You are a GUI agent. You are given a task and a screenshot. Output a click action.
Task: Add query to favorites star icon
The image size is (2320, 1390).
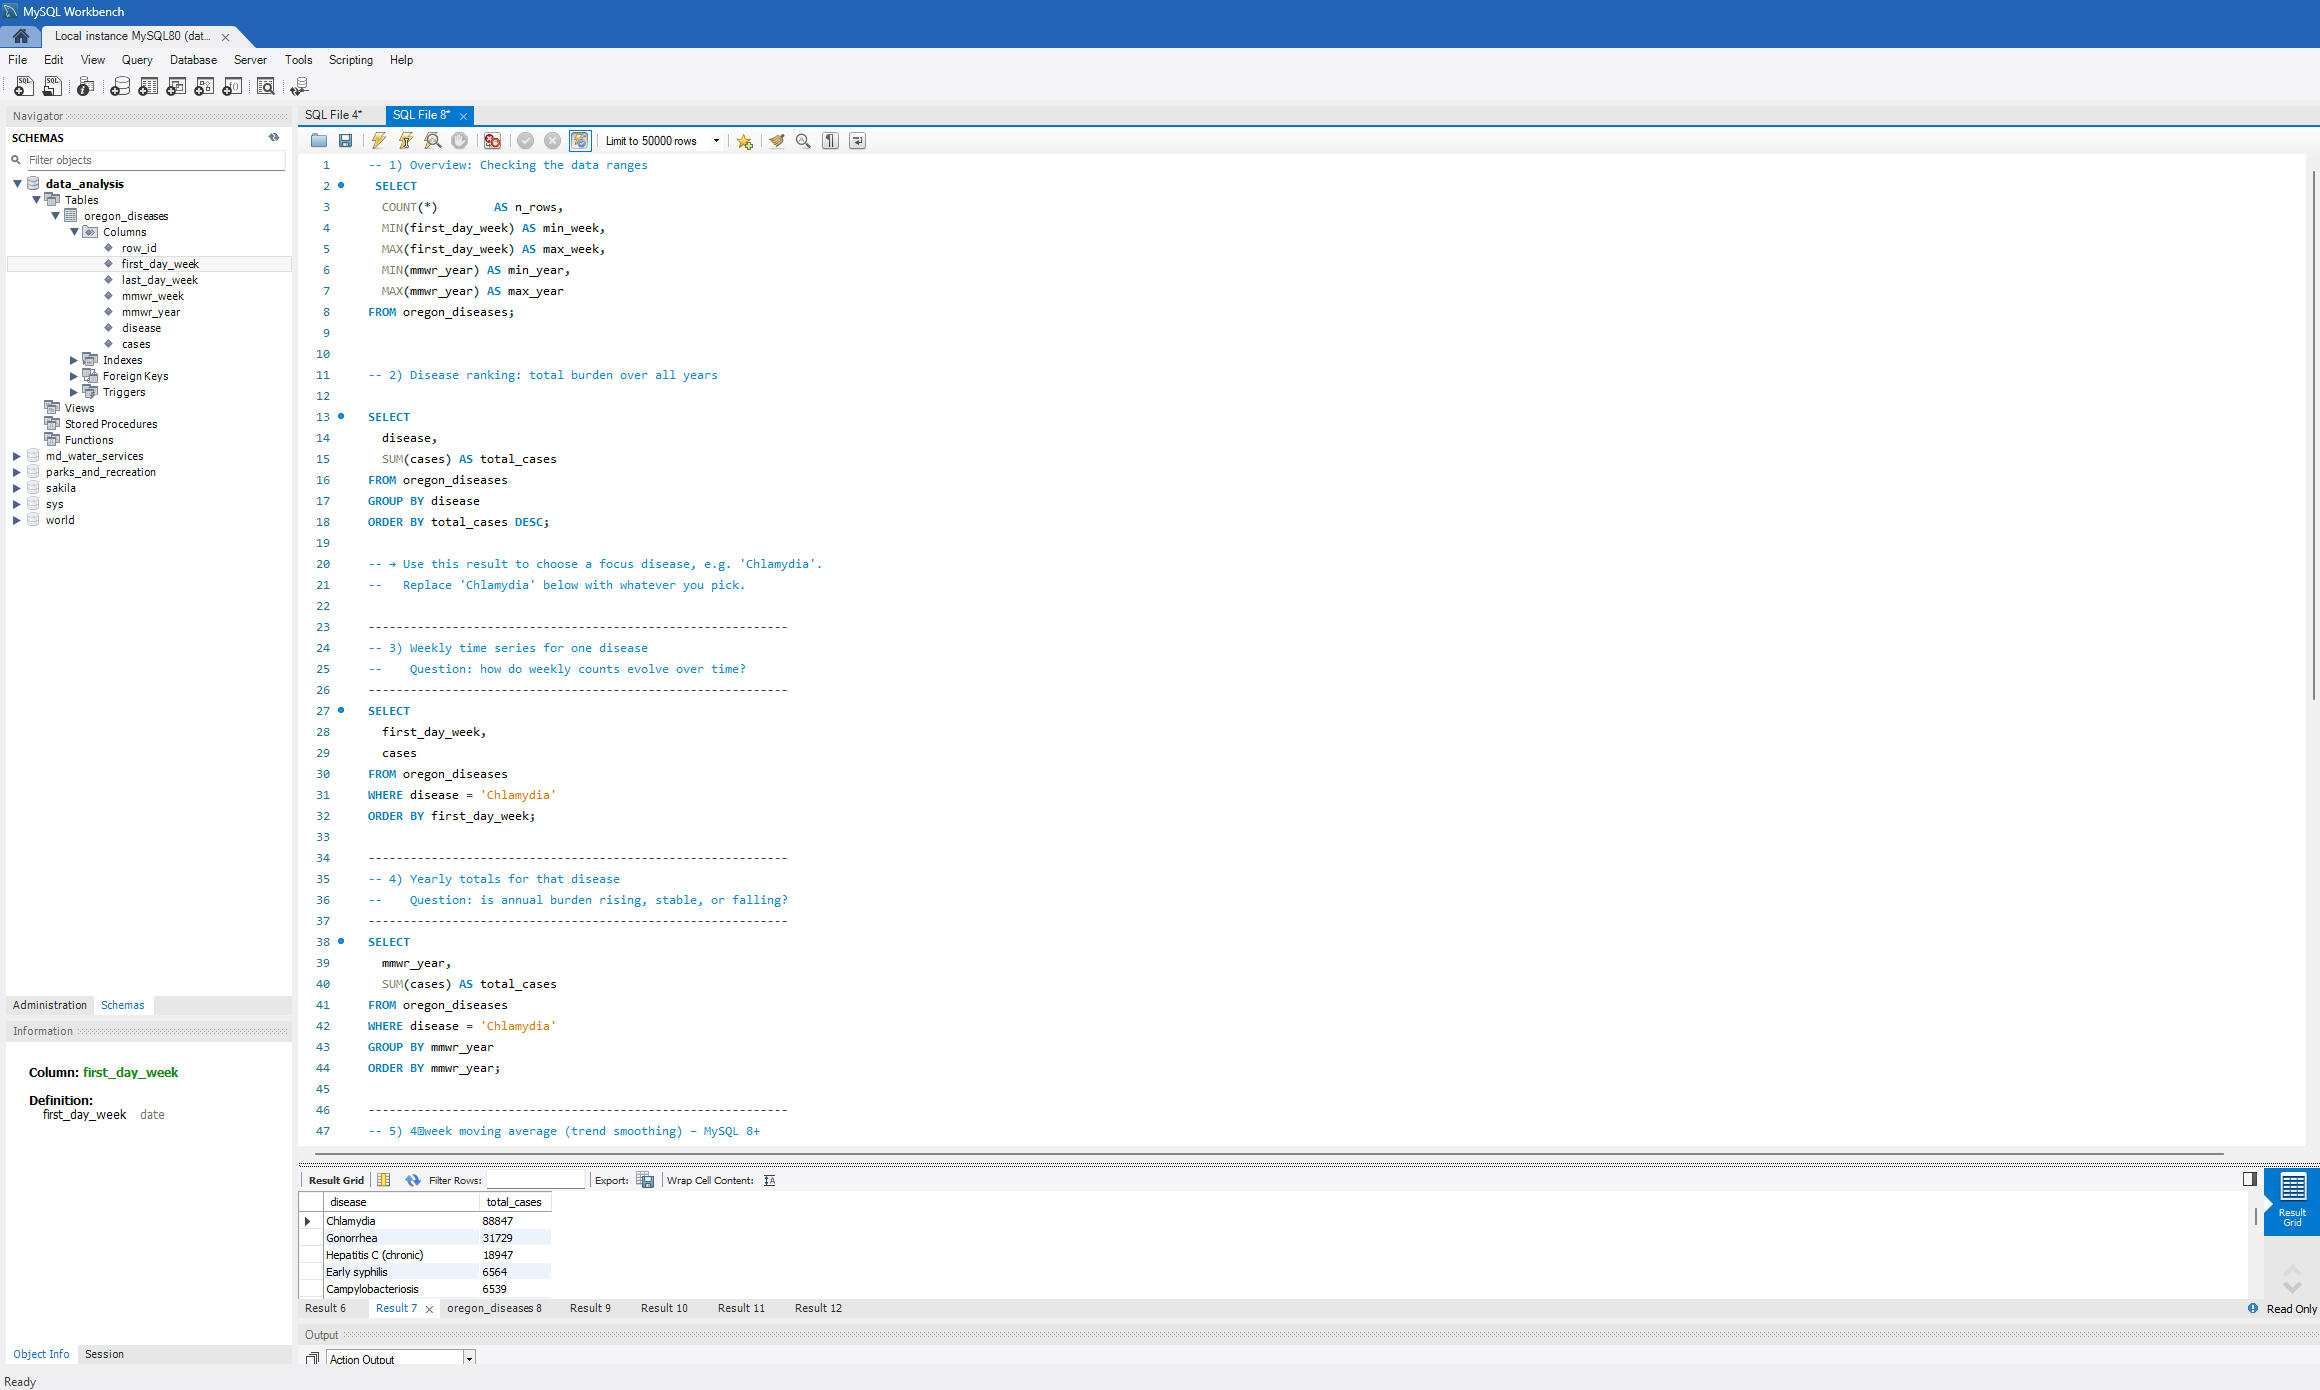[744, 141]
